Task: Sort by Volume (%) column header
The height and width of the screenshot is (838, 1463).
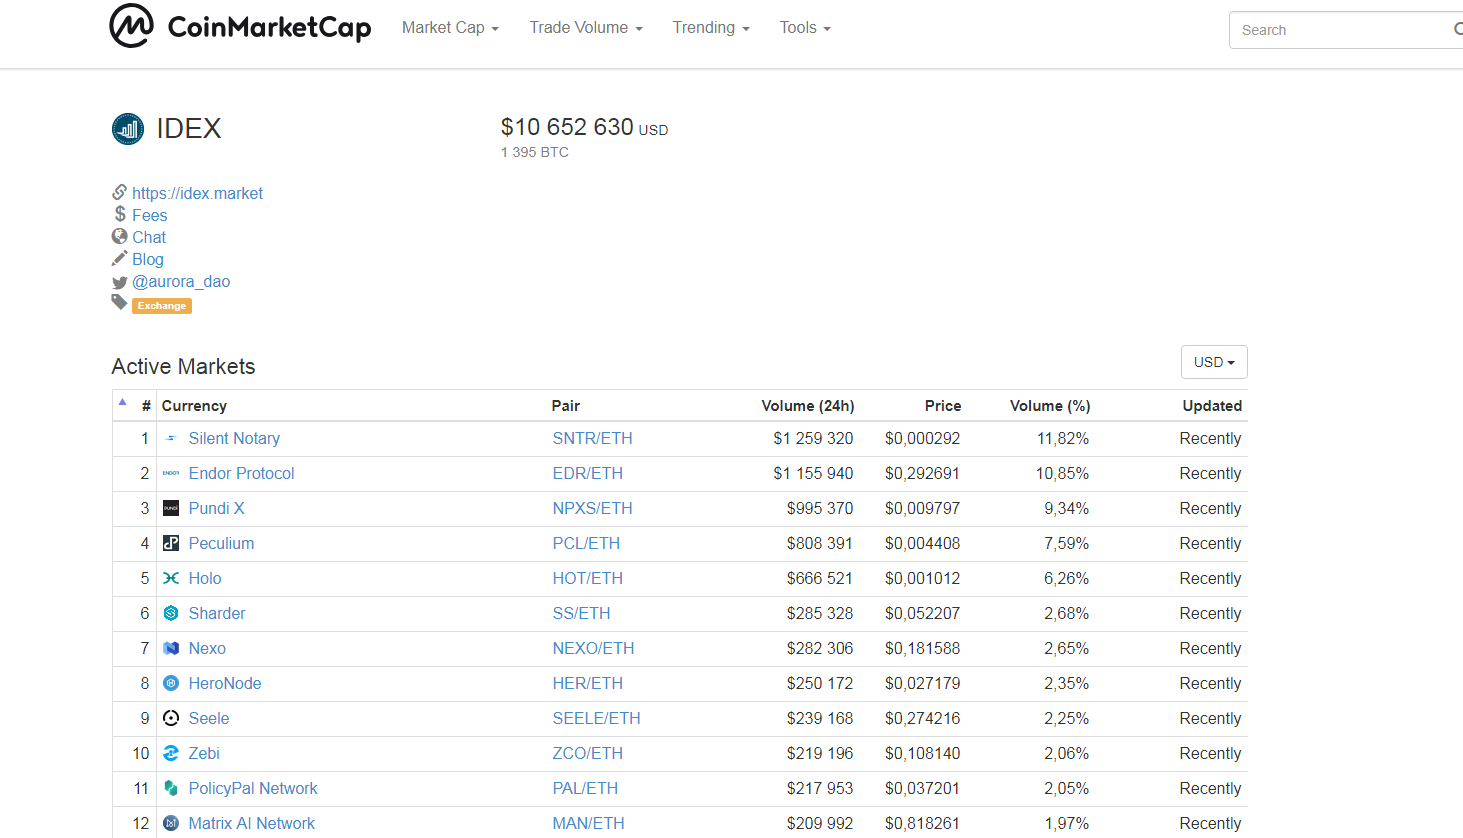Action: point(1050,406)
